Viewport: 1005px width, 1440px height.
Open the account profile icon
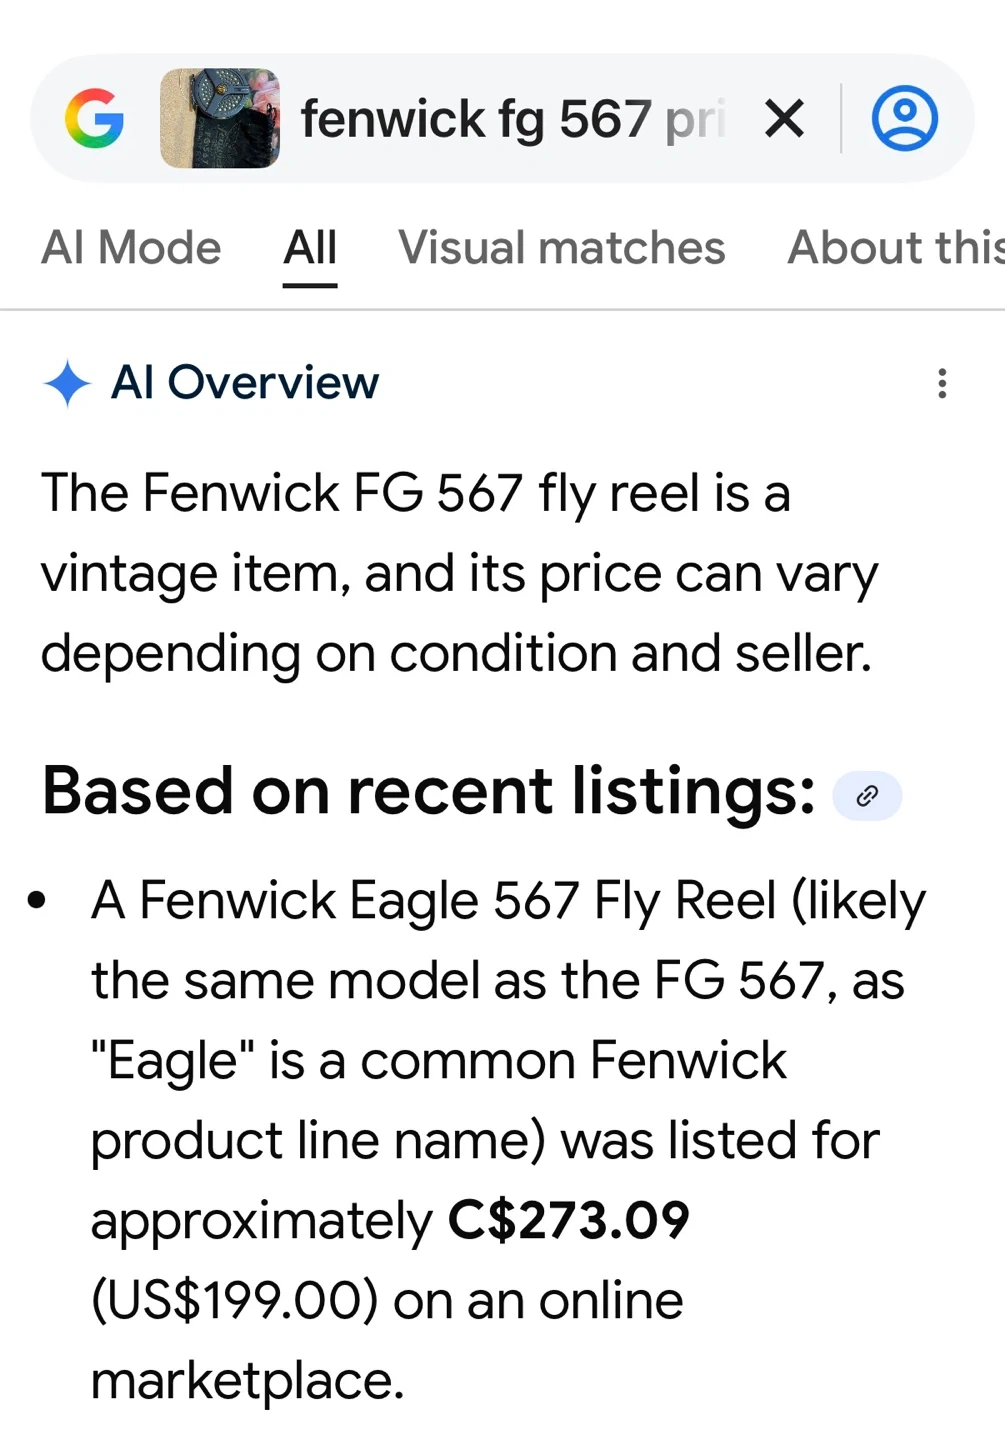904,119
